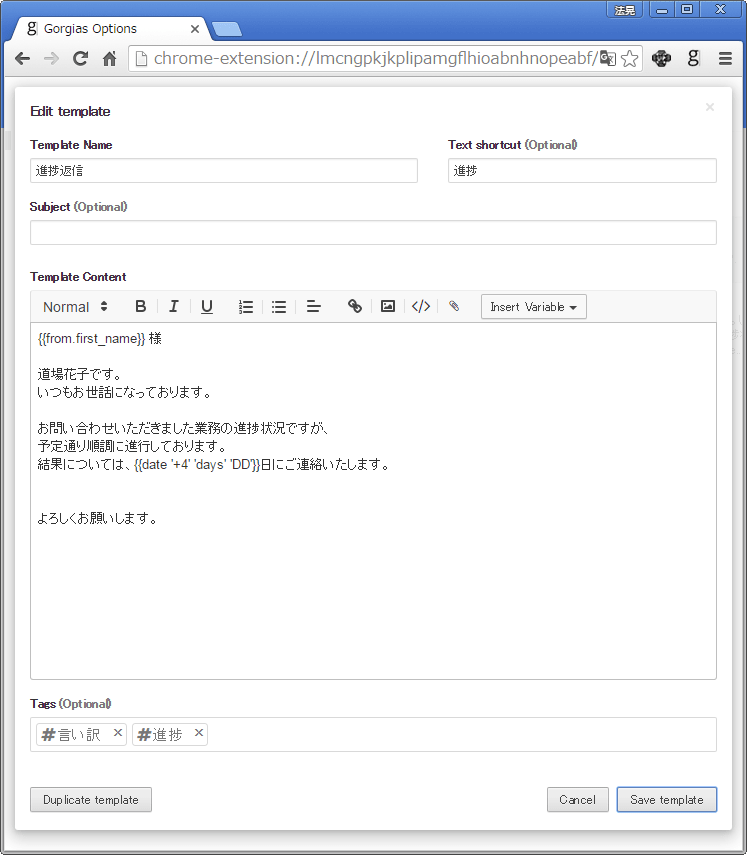The image size is (747, 855).
Task: Click the Save template button
Action: point(666,800)
